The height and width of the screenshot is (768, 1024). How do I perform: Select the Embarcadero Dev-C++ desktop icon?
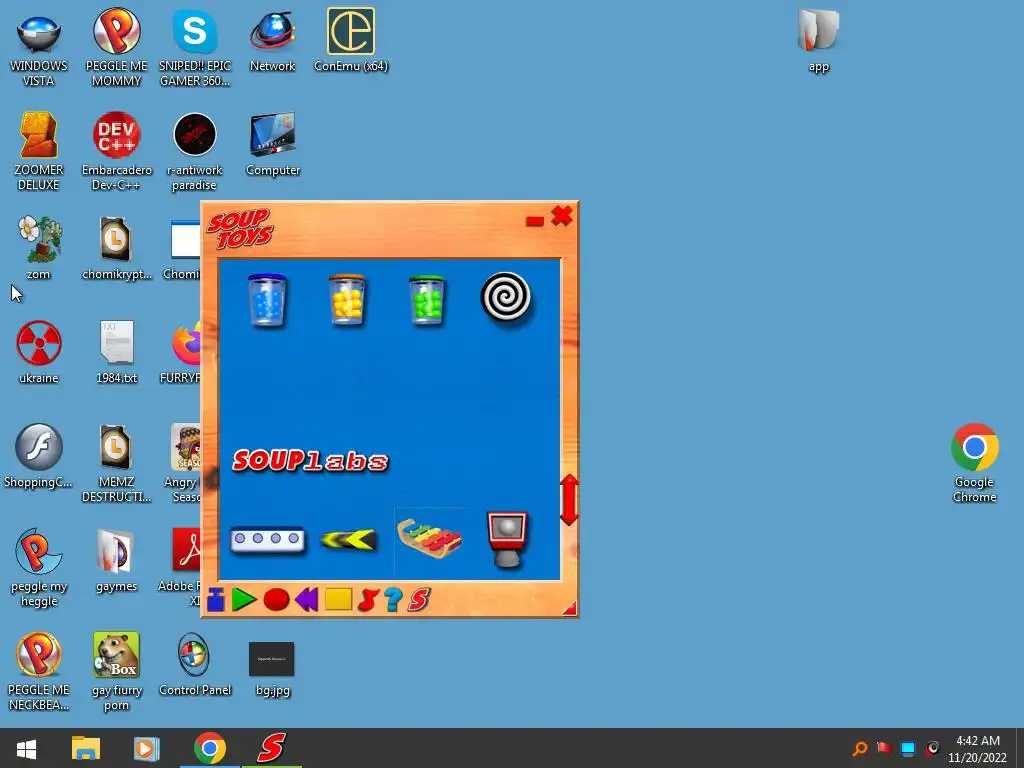coord(116,152)
